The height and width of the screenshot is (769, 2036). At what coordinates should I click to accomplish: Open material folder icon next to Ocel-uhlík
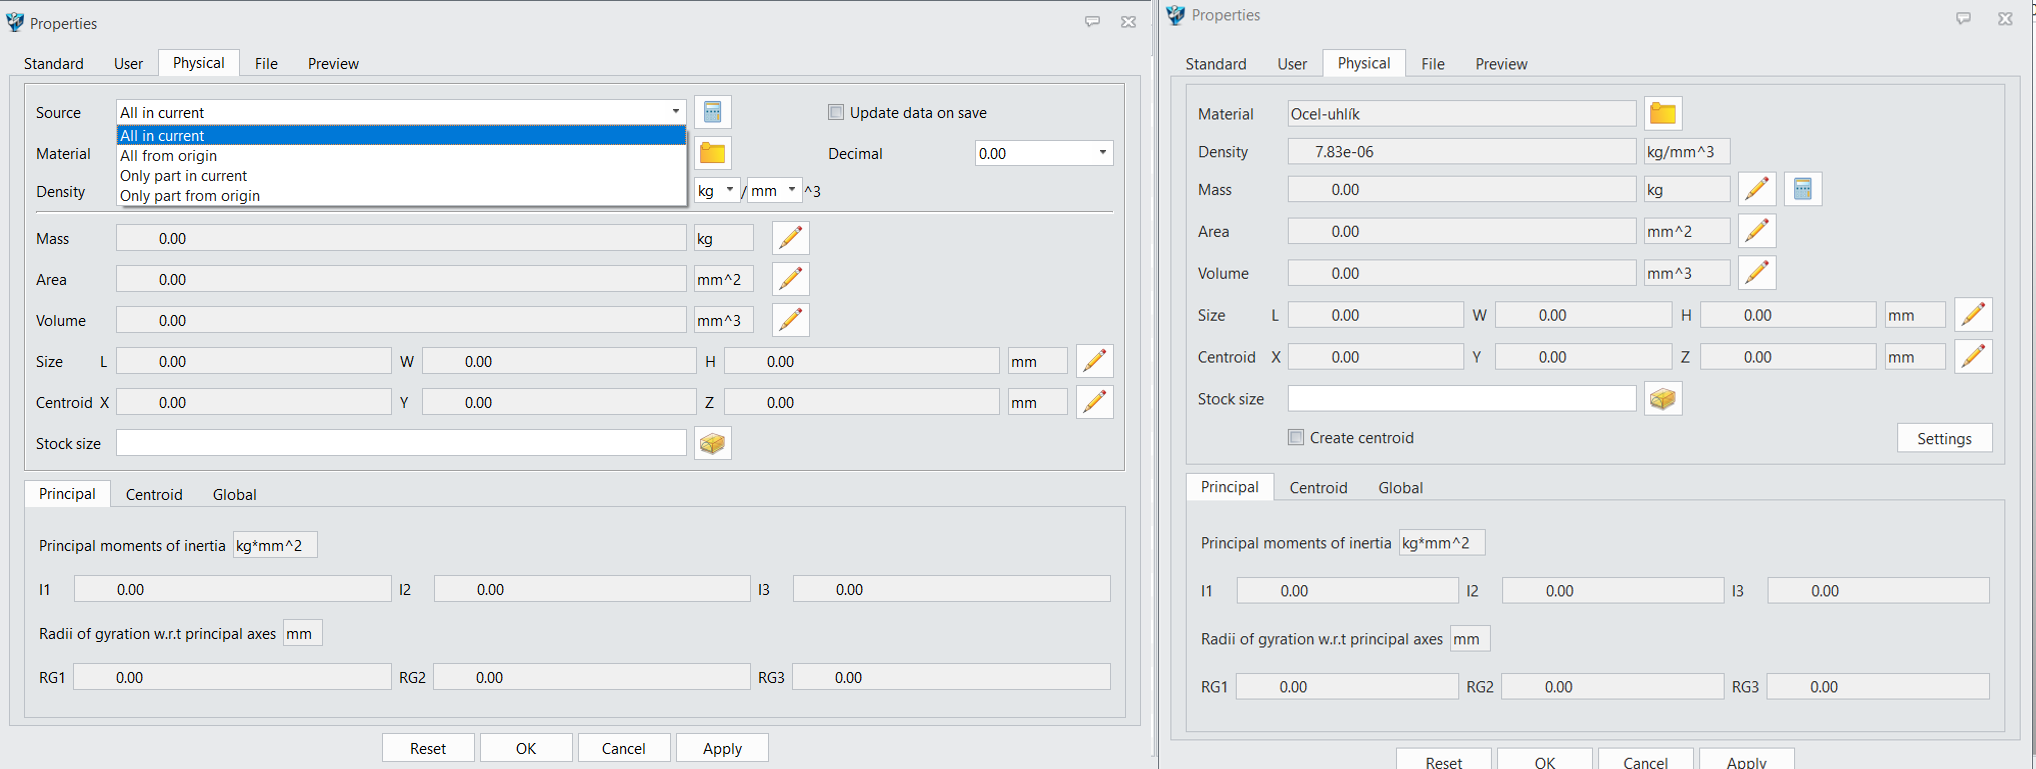tap(1662, 114)
